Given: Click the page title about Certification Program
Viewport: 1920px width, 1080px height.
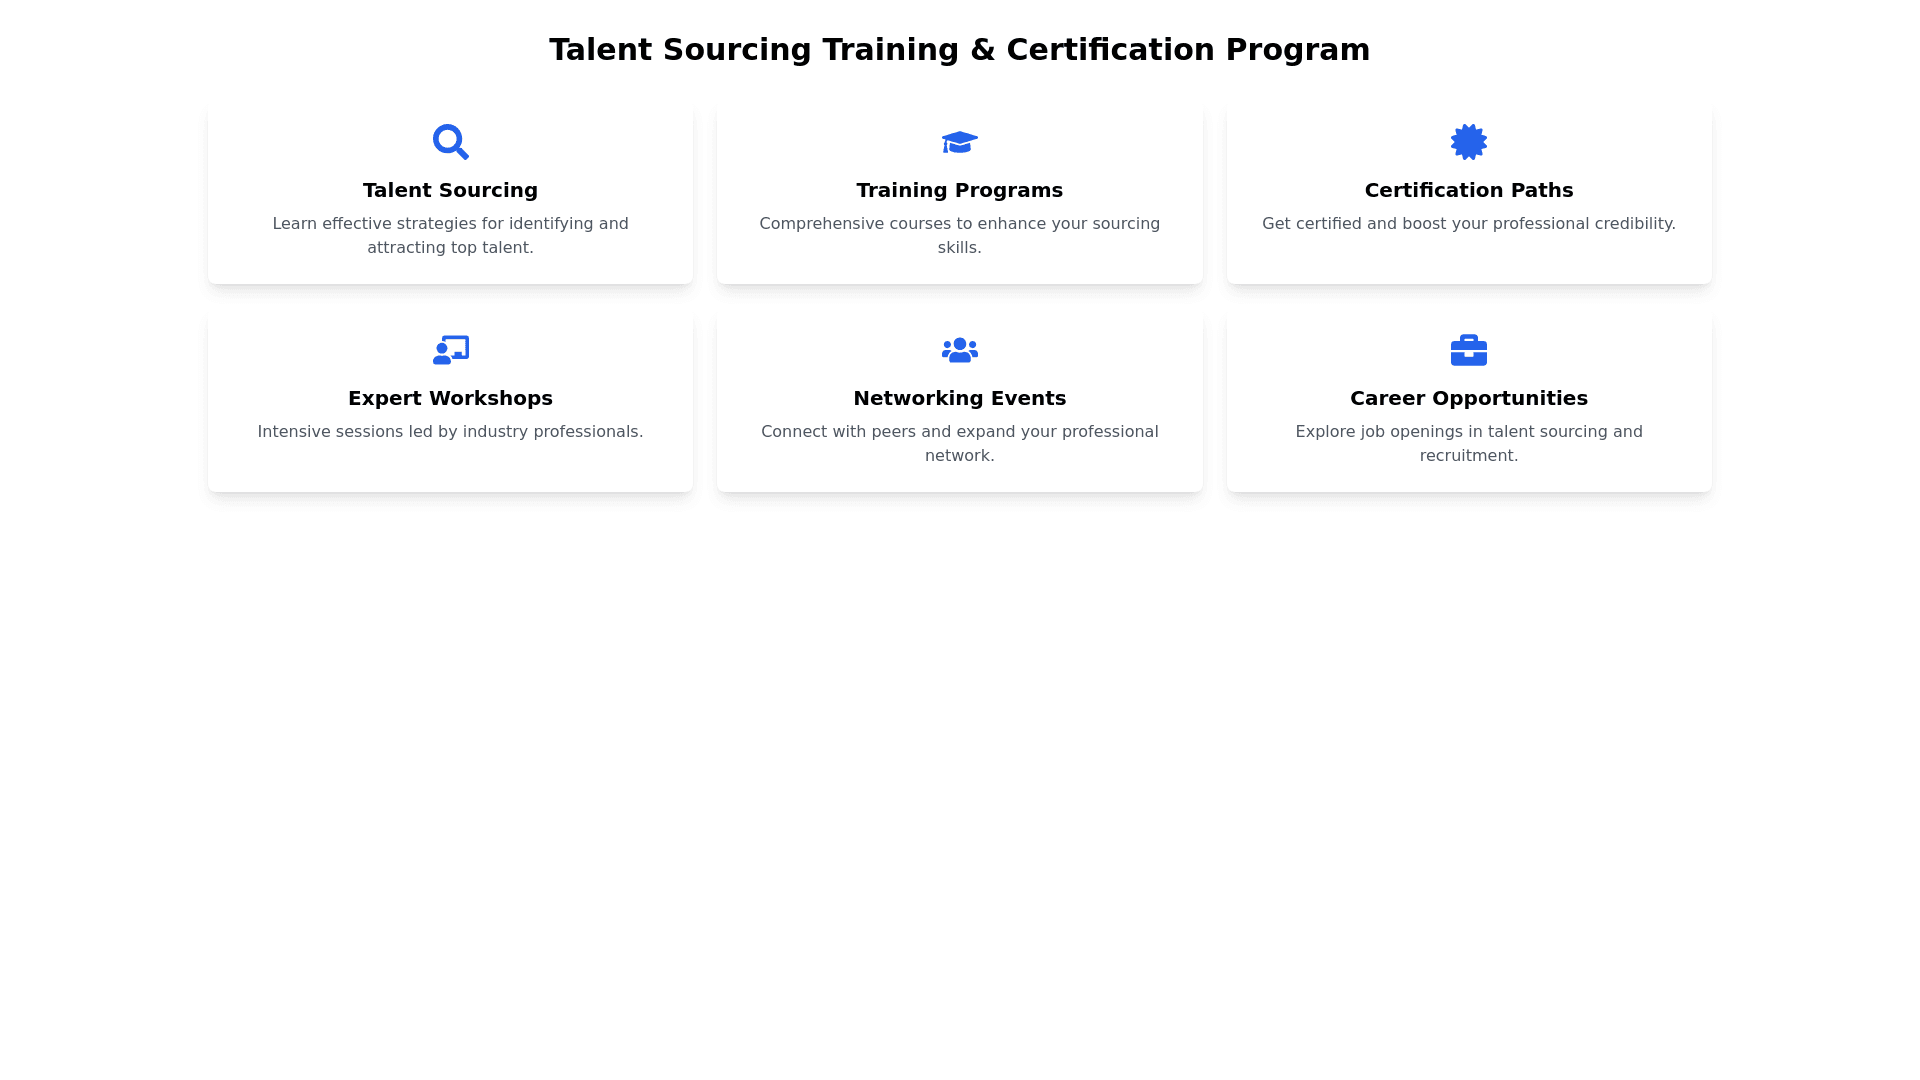Looking at the screenshot, I should [x=959, y=50].
